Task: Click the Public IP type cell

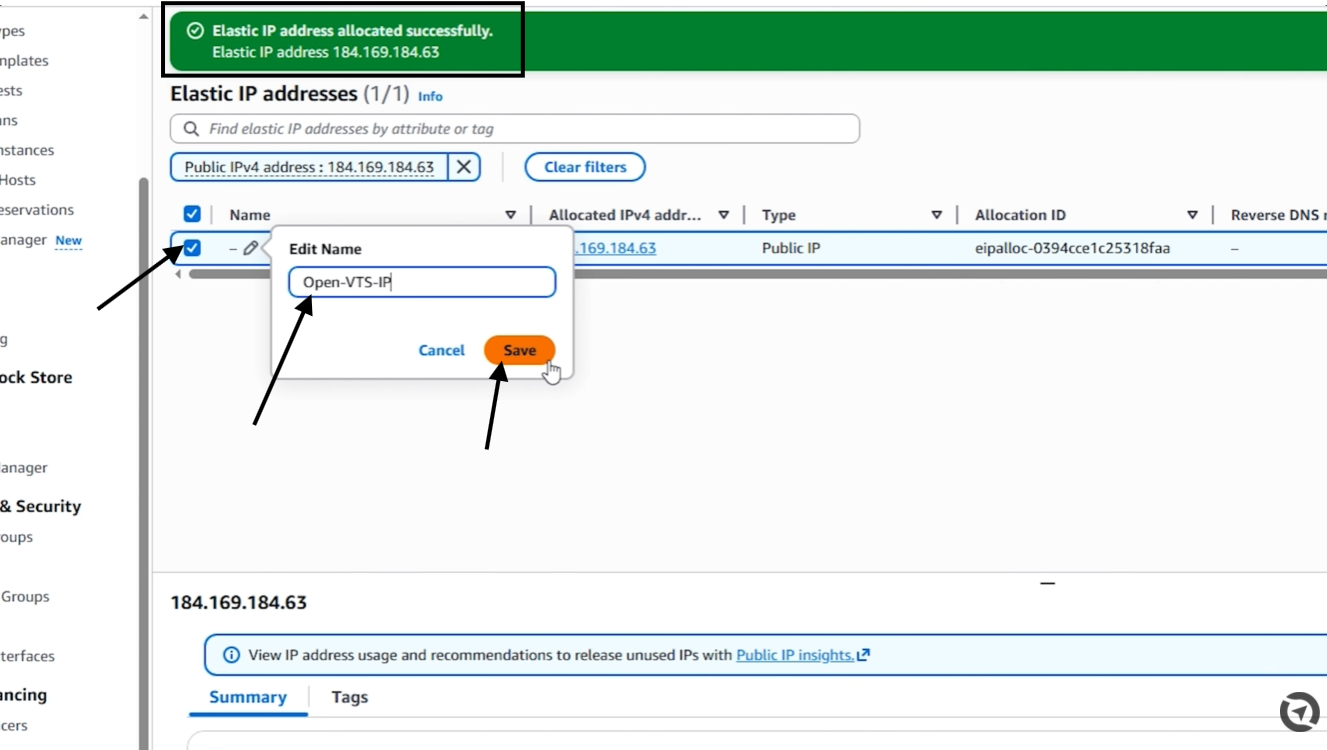Action: pyautogui.click(x=790, y=248)
